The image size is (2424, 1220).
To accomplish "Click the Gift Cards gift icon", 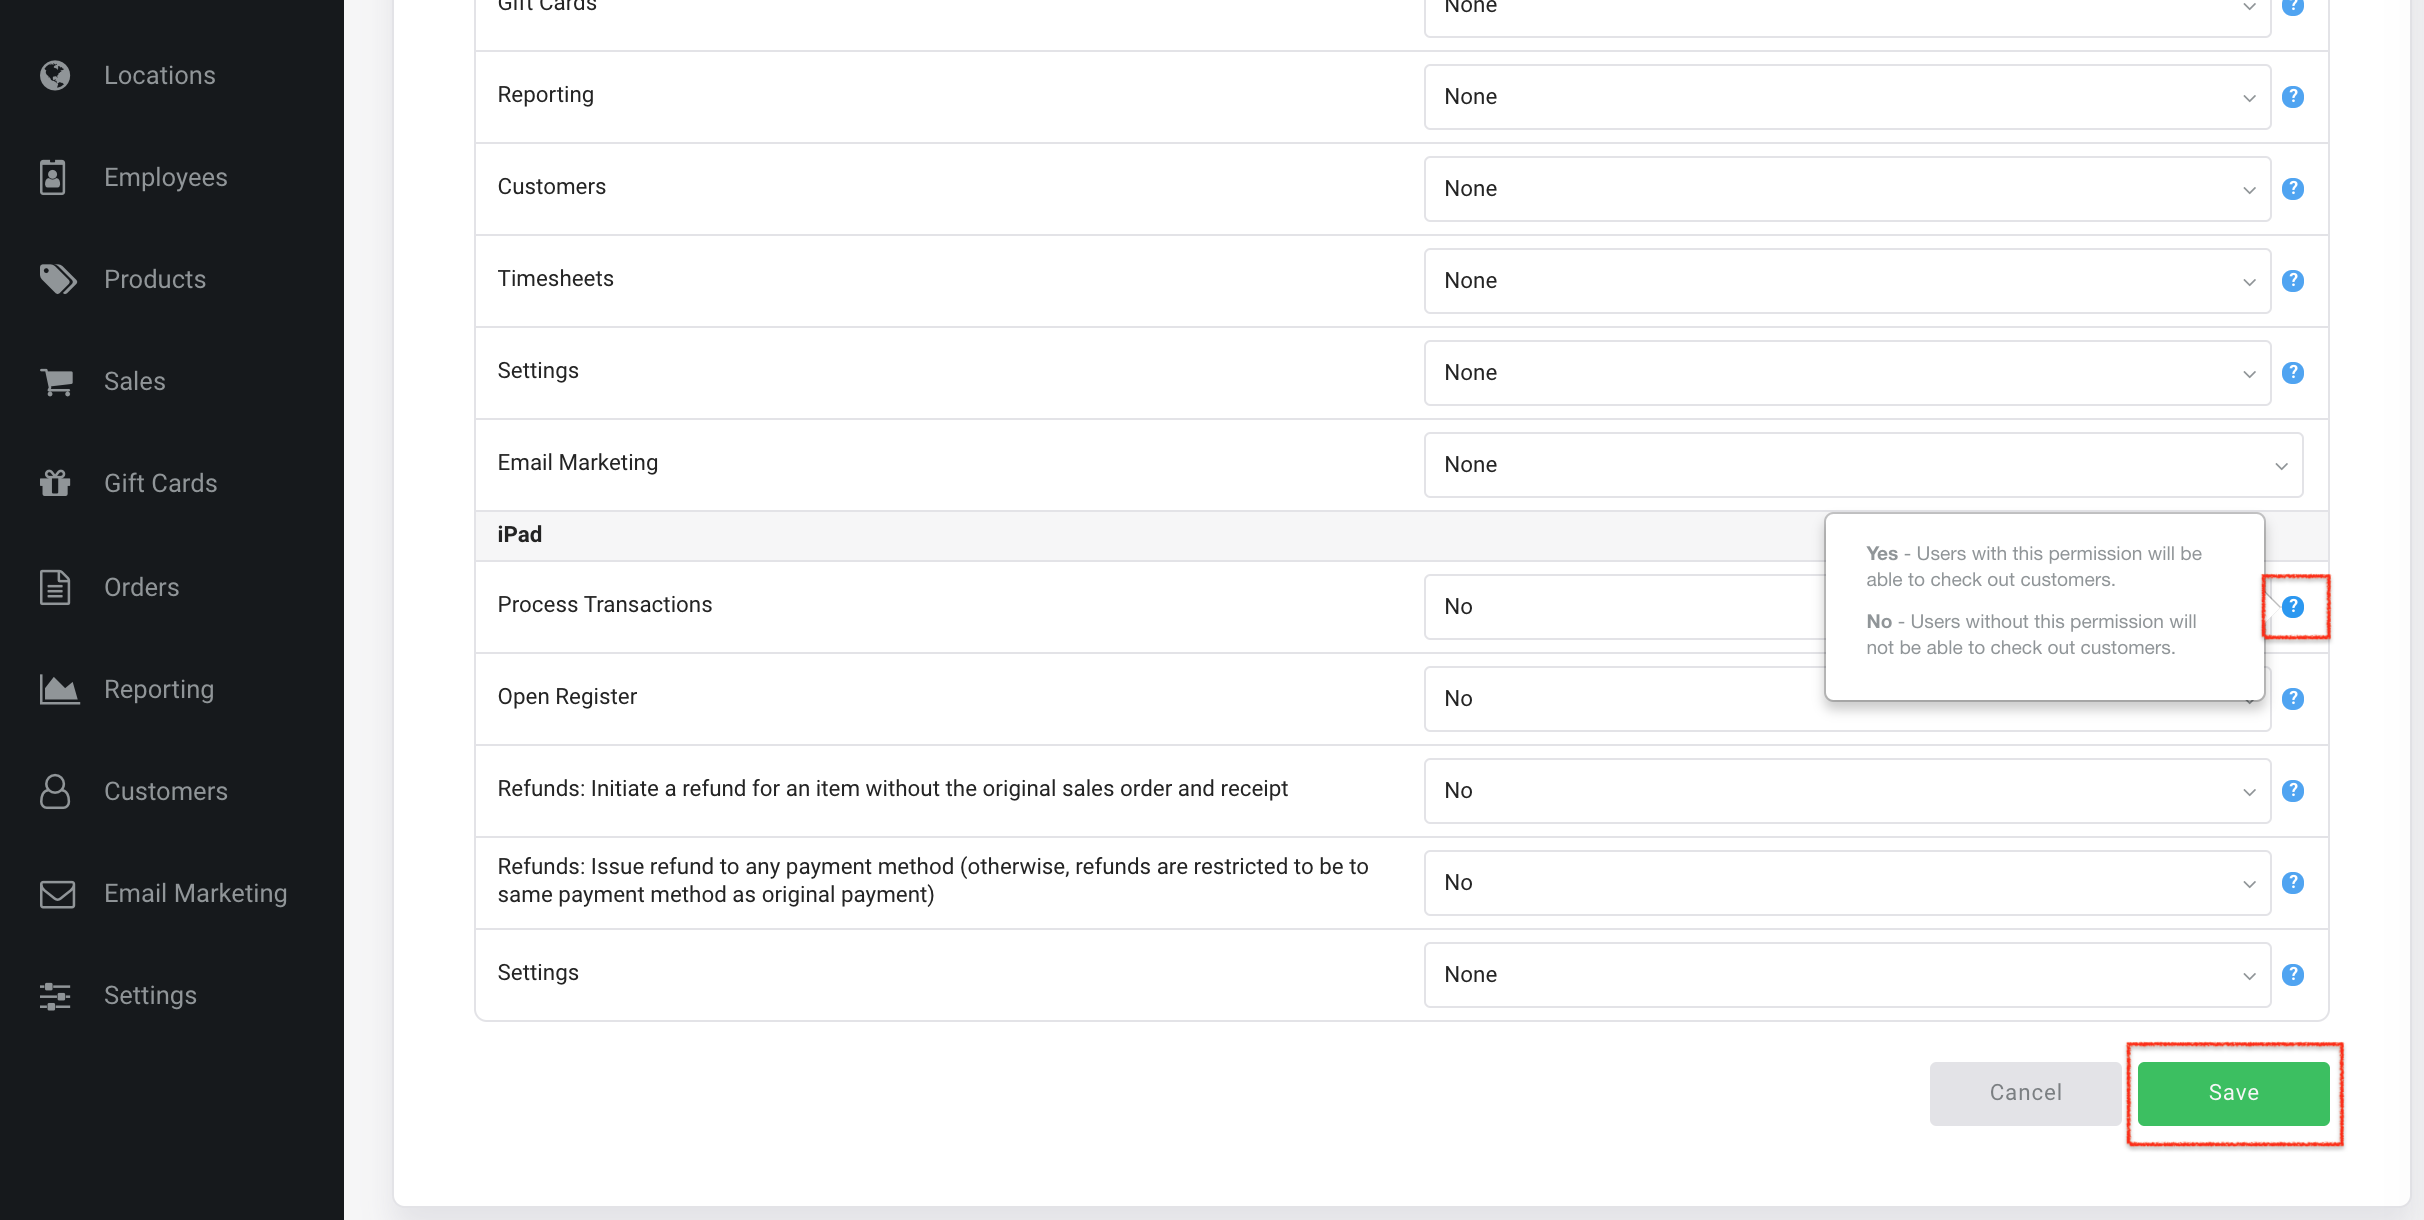I will (x=55, y=483).
